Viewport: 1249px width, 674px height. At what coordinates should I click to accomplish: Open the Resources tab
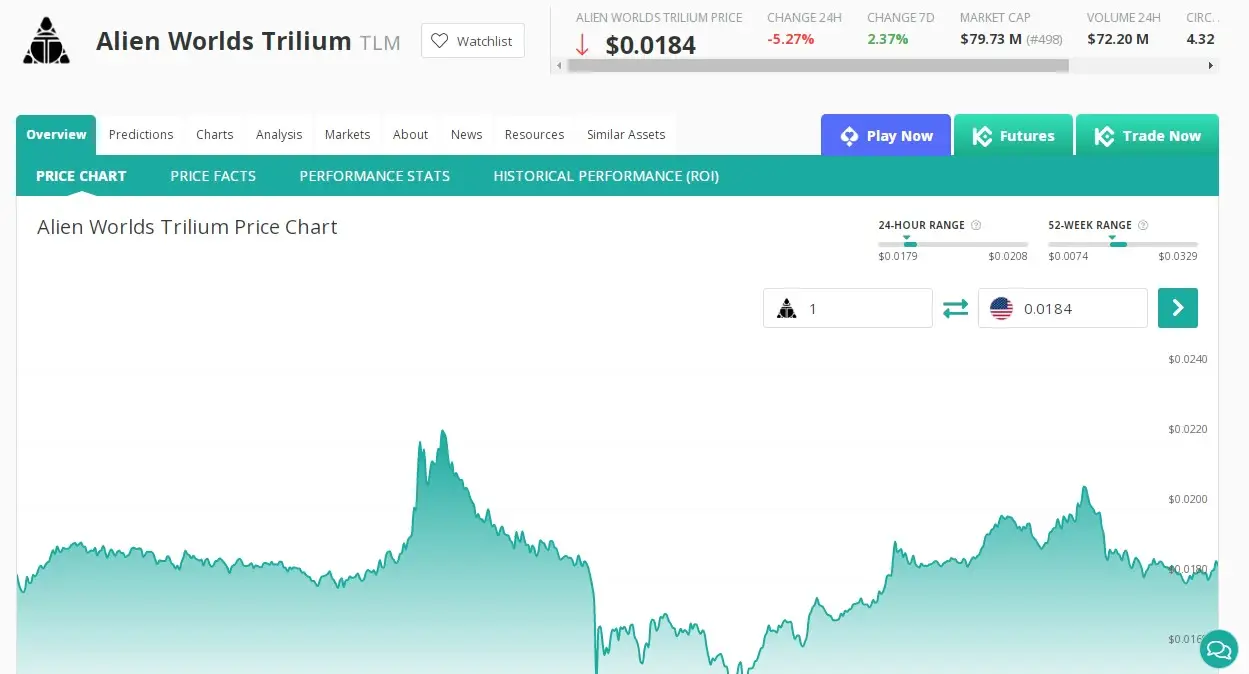[x=534, y=135]
